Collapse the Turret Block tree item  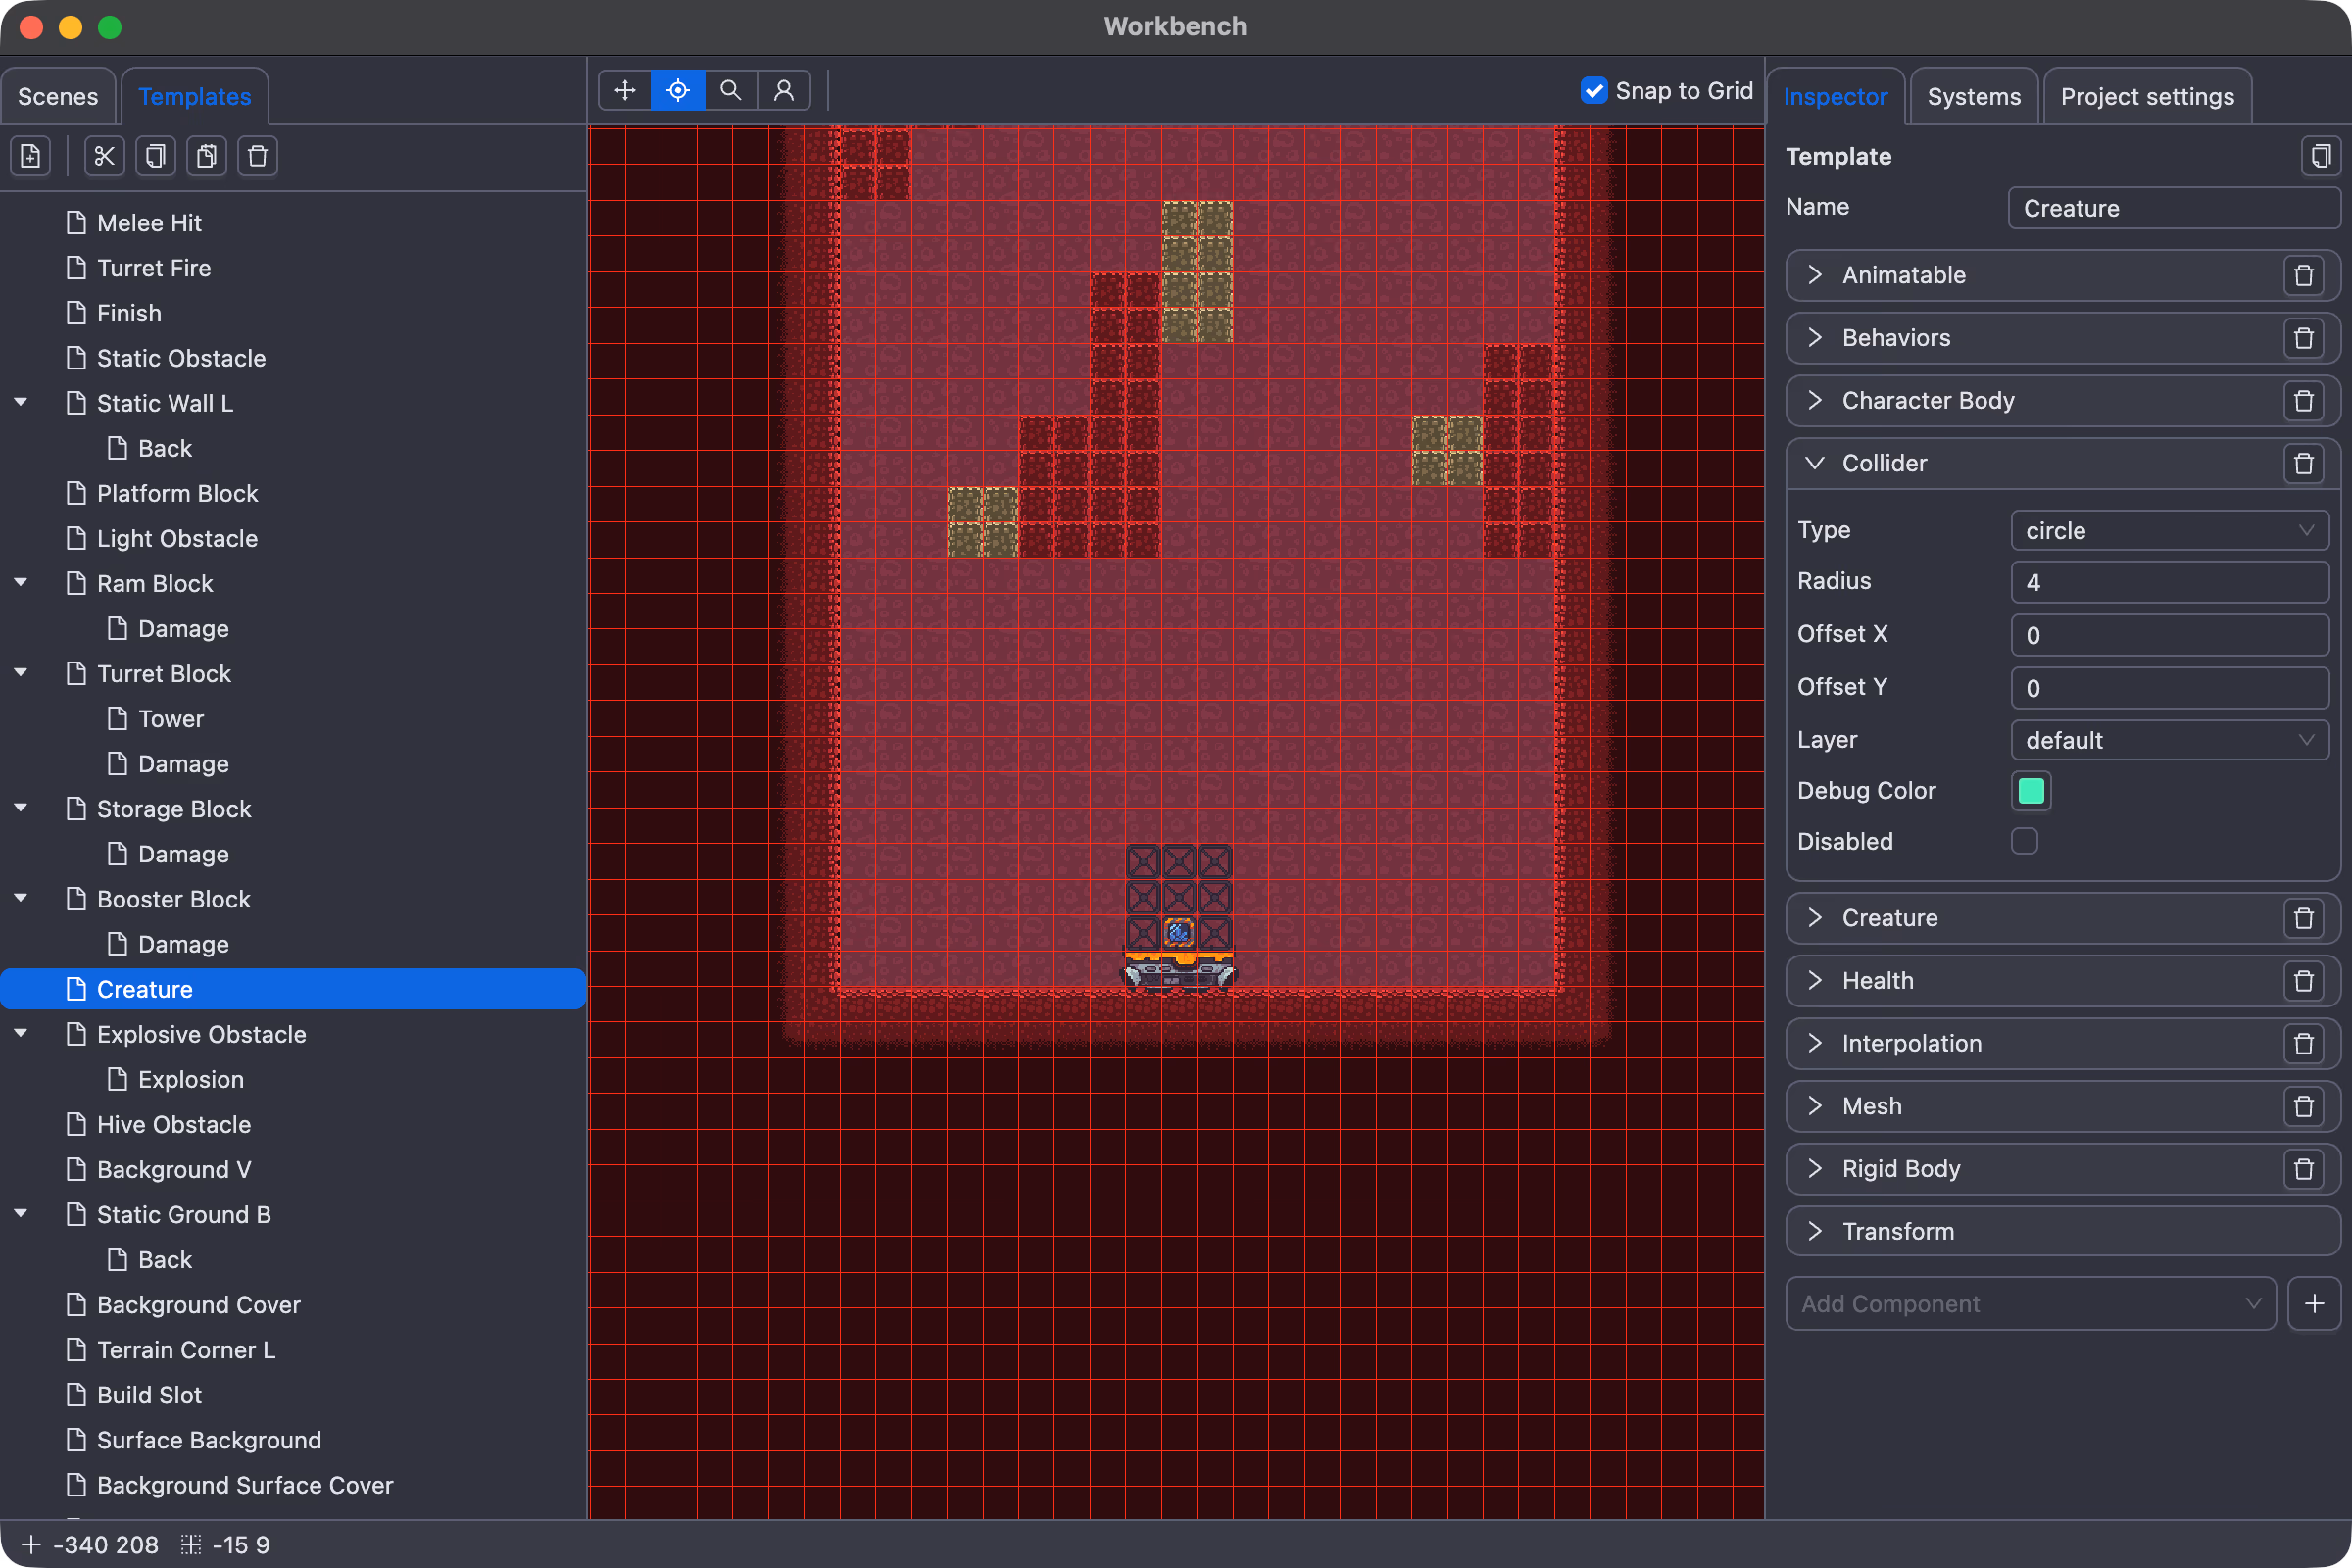(x=20, y=673)
